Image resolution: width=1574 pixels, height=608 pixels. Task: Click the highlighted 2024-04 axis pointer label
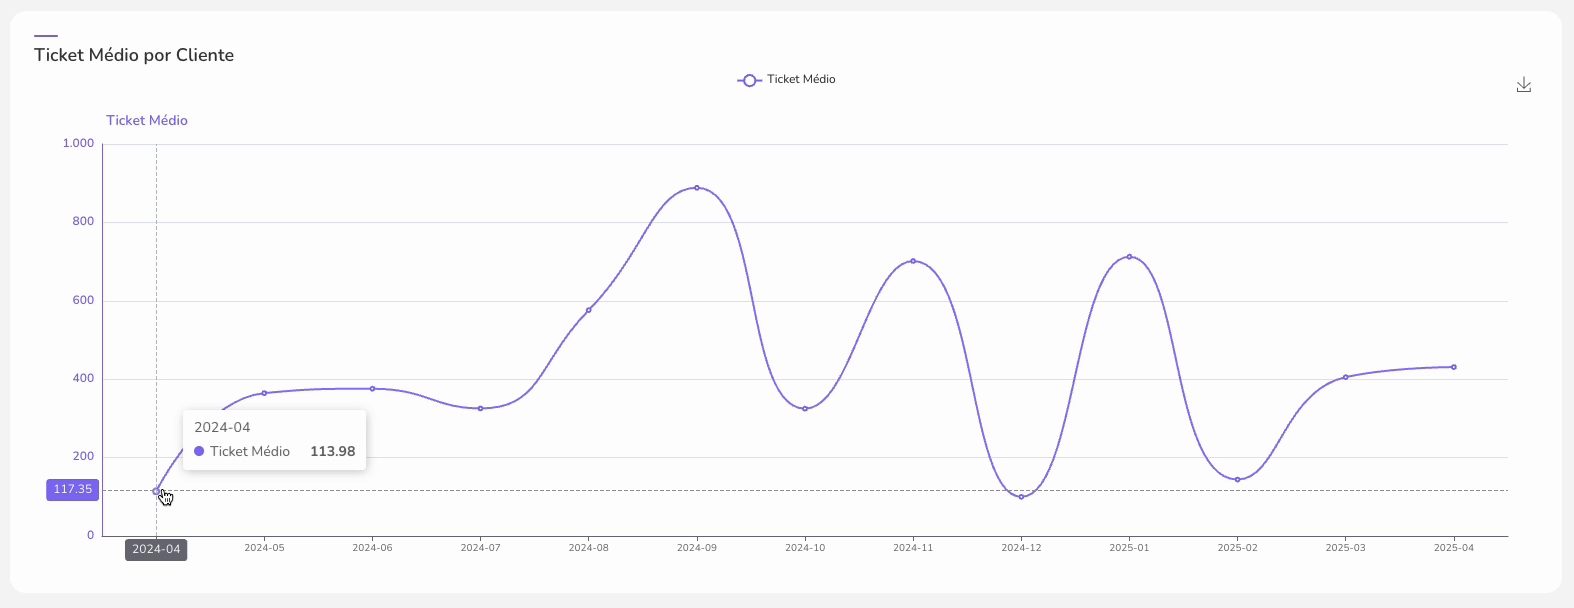click(156, 549)
